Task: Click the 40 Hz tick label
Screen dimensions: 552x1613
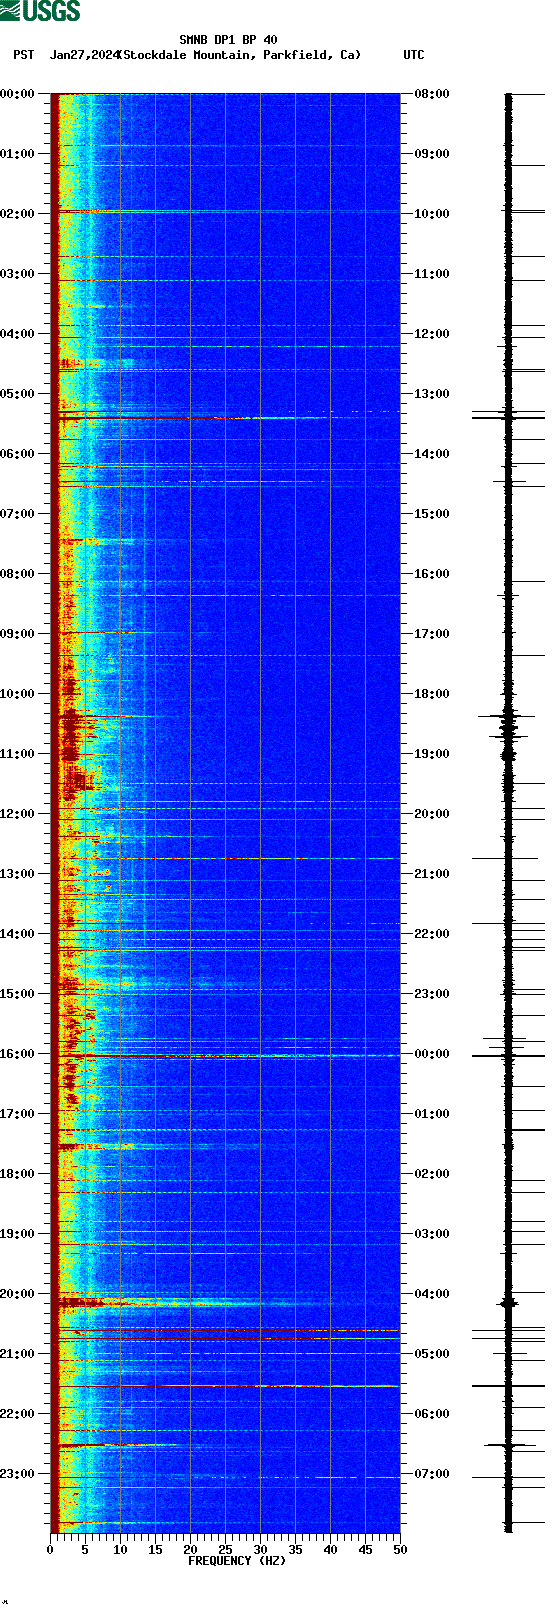Action: [330, 1550]
